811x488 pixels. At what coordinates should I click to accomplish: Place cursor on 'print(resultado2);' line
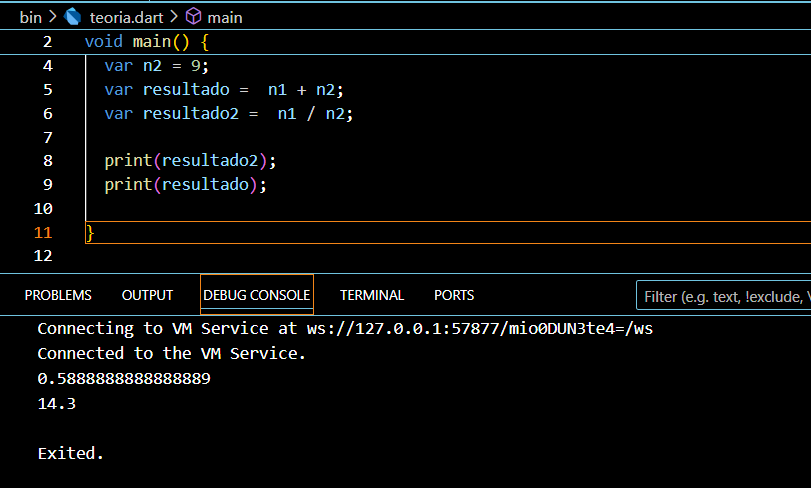pyautogui.click(x=189, y=160)
